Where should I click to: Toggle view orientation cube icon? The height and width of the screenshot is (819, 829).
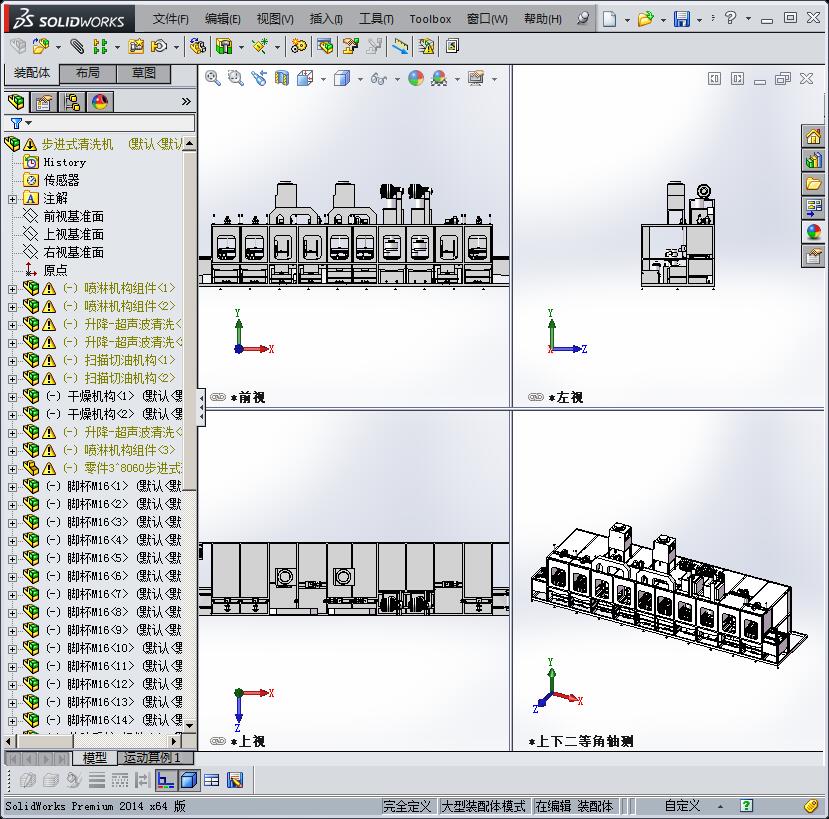click(304, 77)
